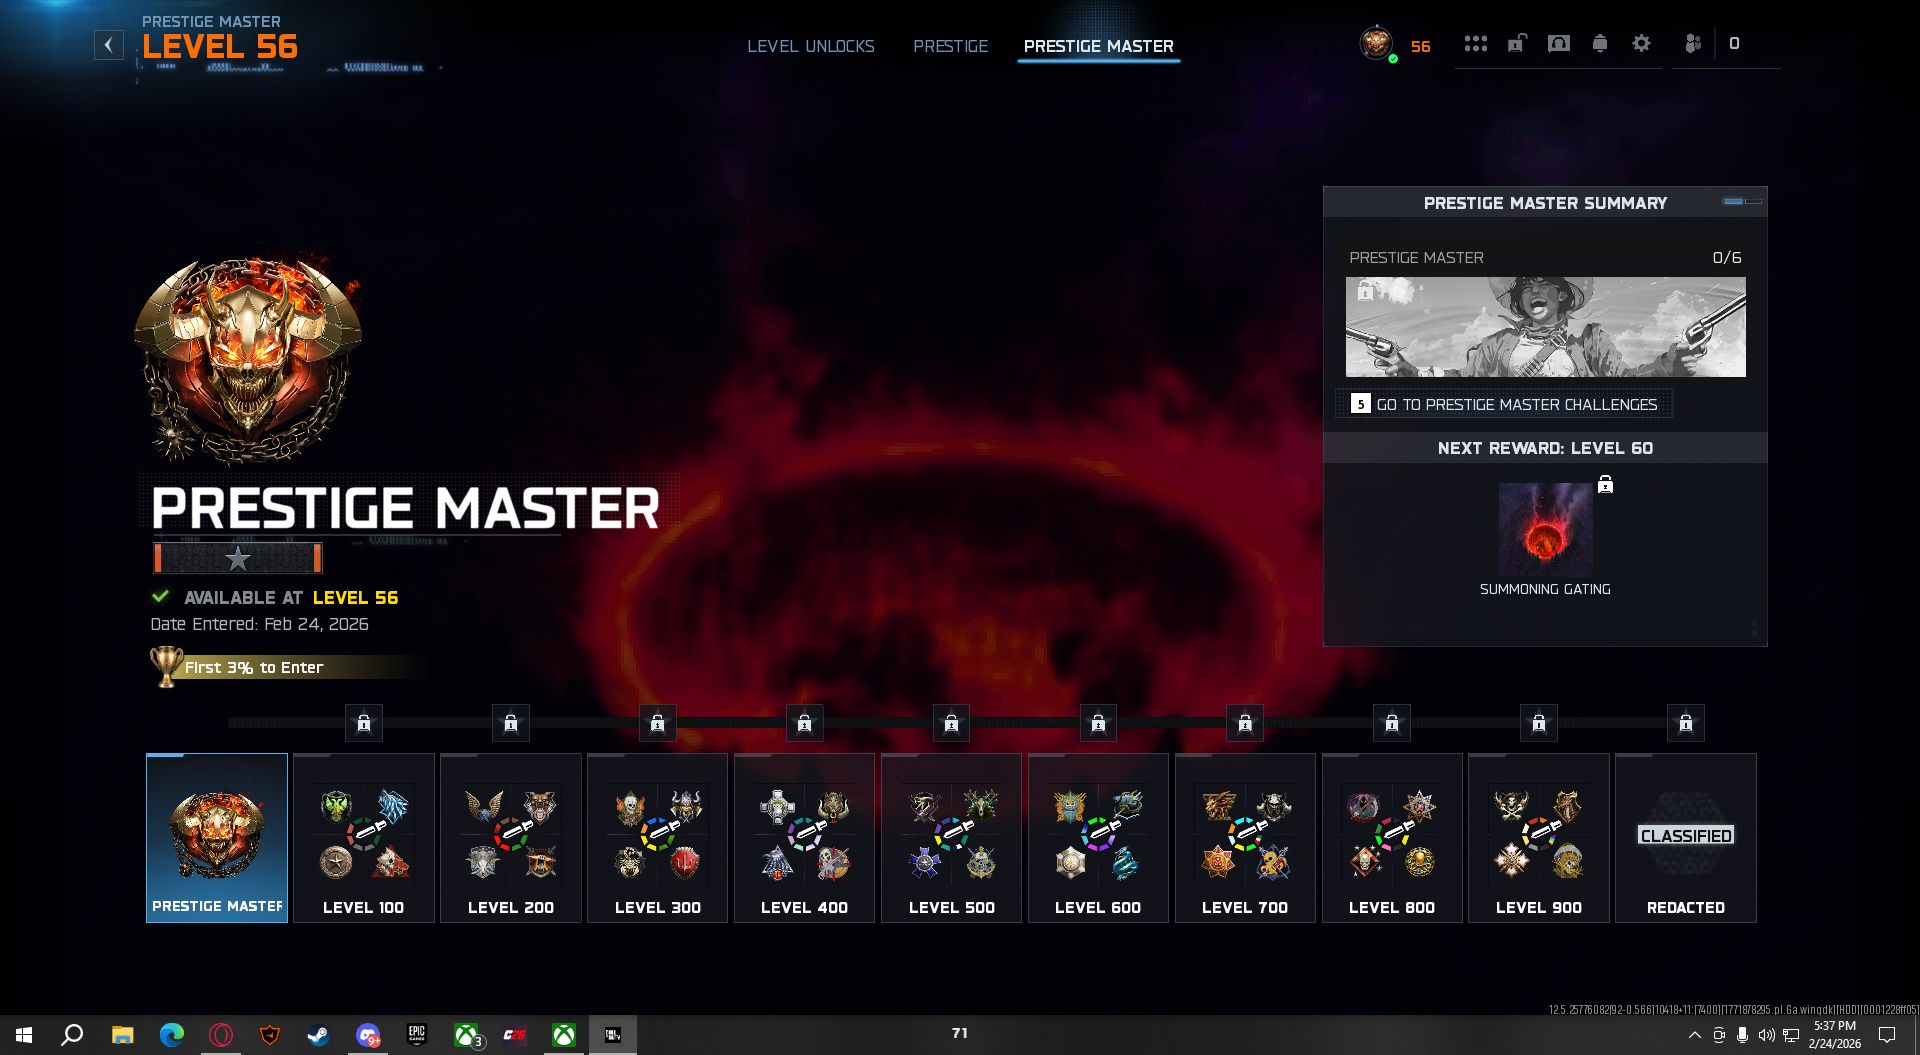Select the Prestige Master reward tile

click(217, 837)
